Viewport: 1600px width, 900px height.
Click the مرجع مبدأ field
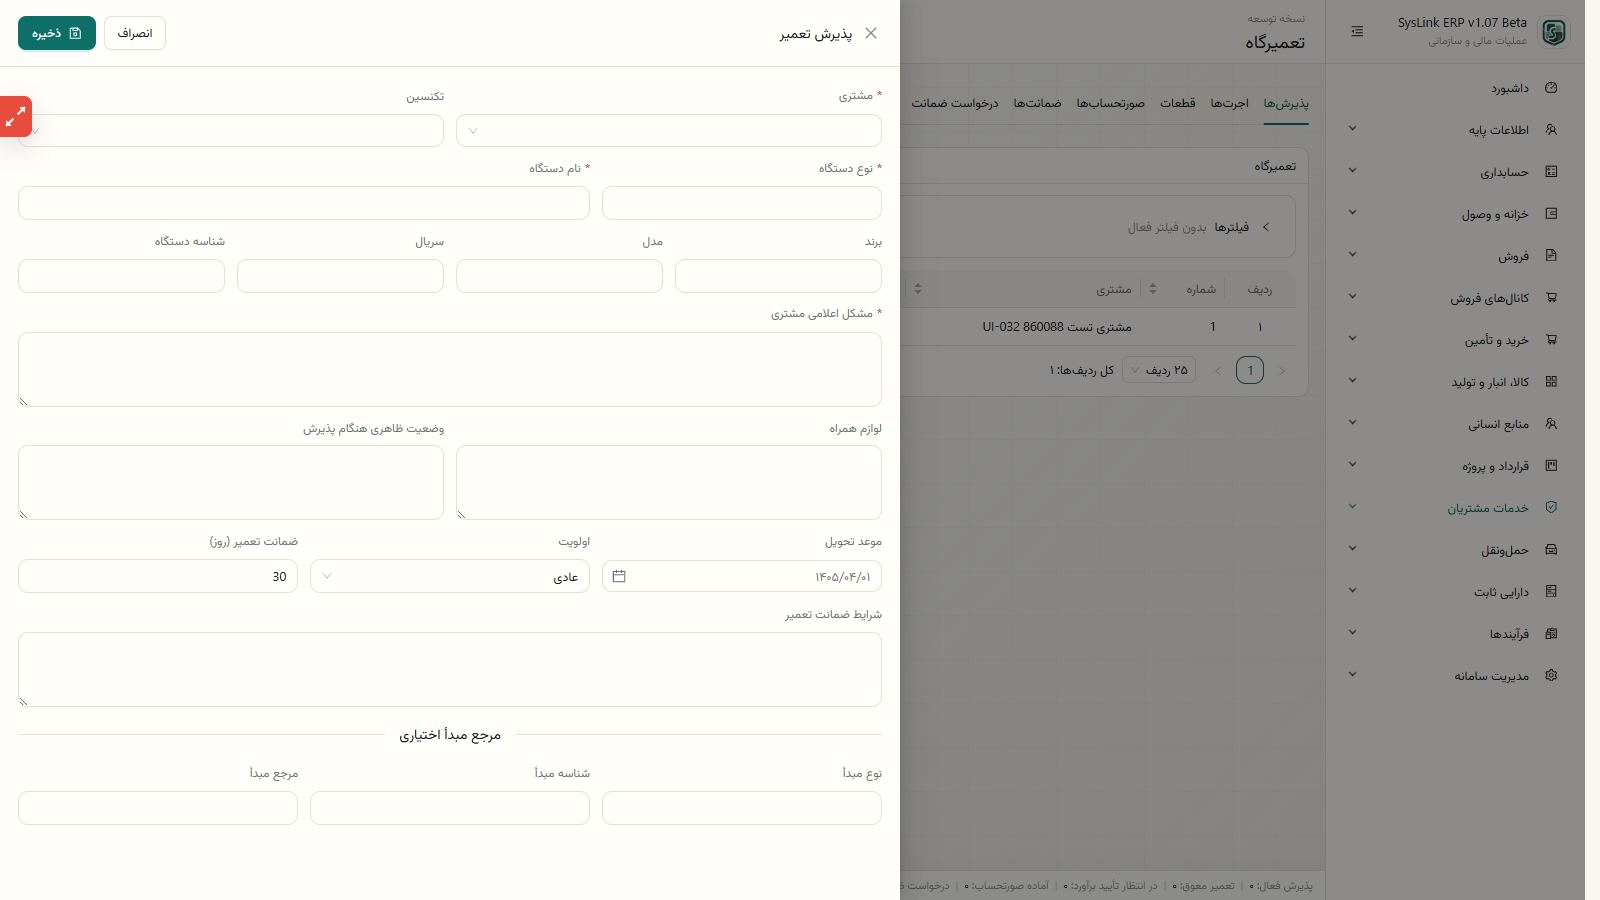tap(158, 808)
